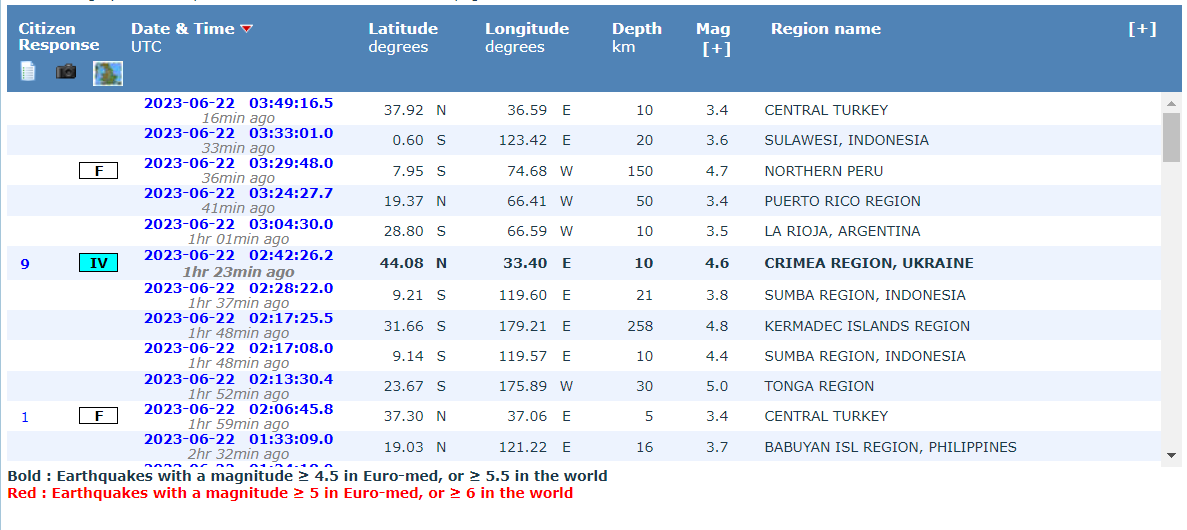Click CRIMEA REGION, UKRAINE region name
The image size is (1187, 530).
click(869, 263)
